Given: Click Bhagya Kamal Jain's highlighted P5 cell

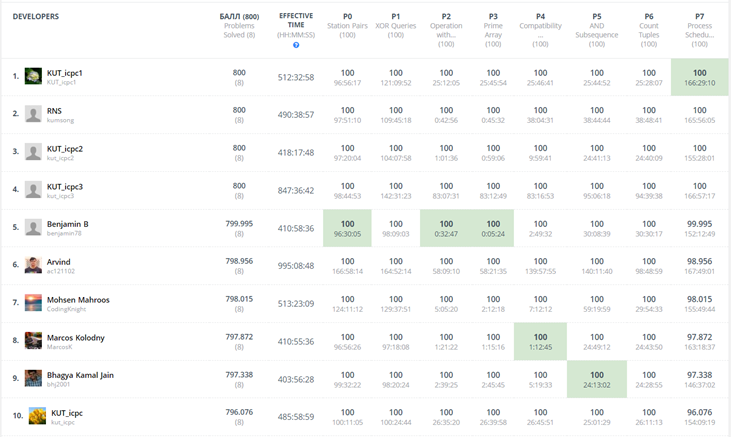Looking at the screenshot, I should coord(597,379).
